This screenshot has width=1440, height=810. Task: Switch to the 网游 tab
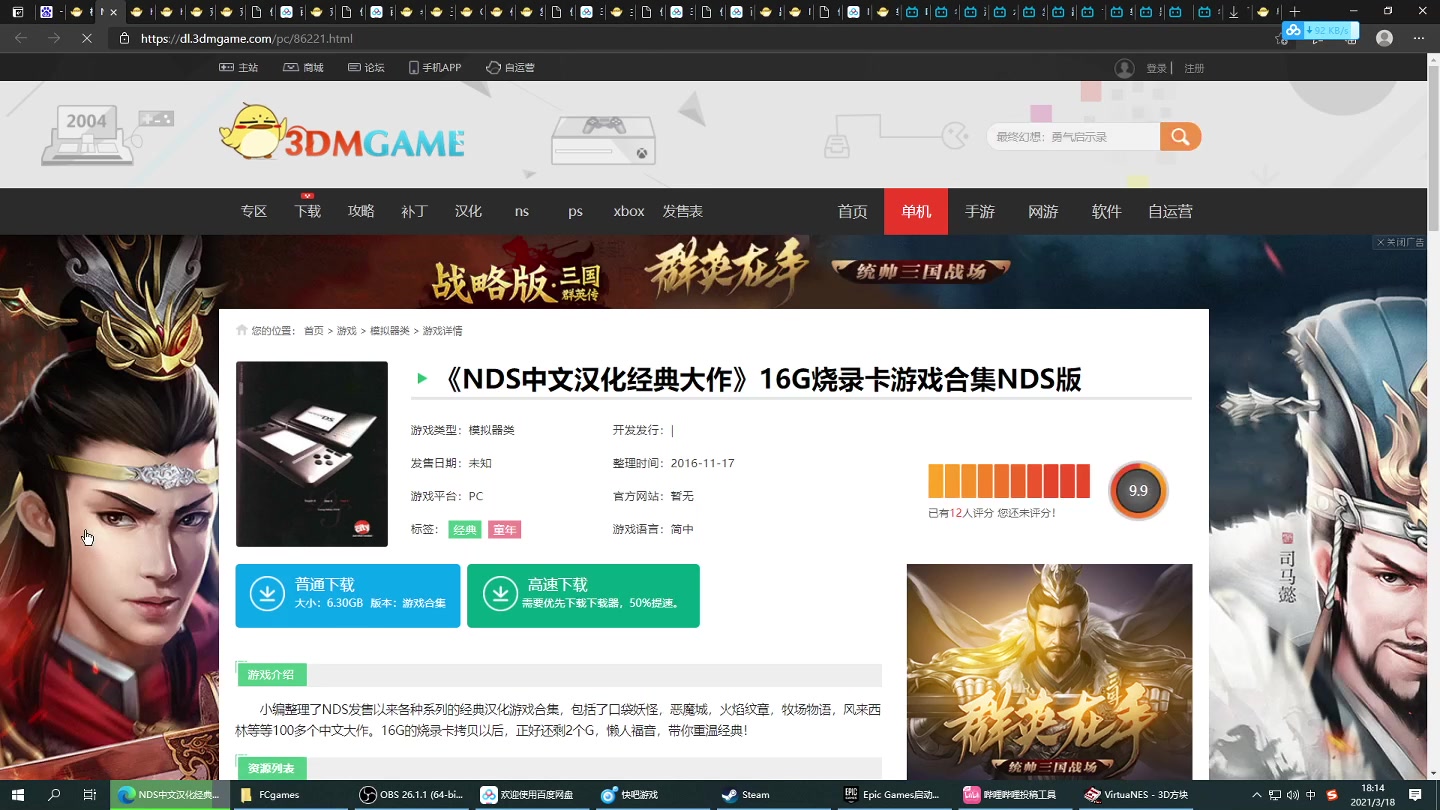click(1043, 211)
